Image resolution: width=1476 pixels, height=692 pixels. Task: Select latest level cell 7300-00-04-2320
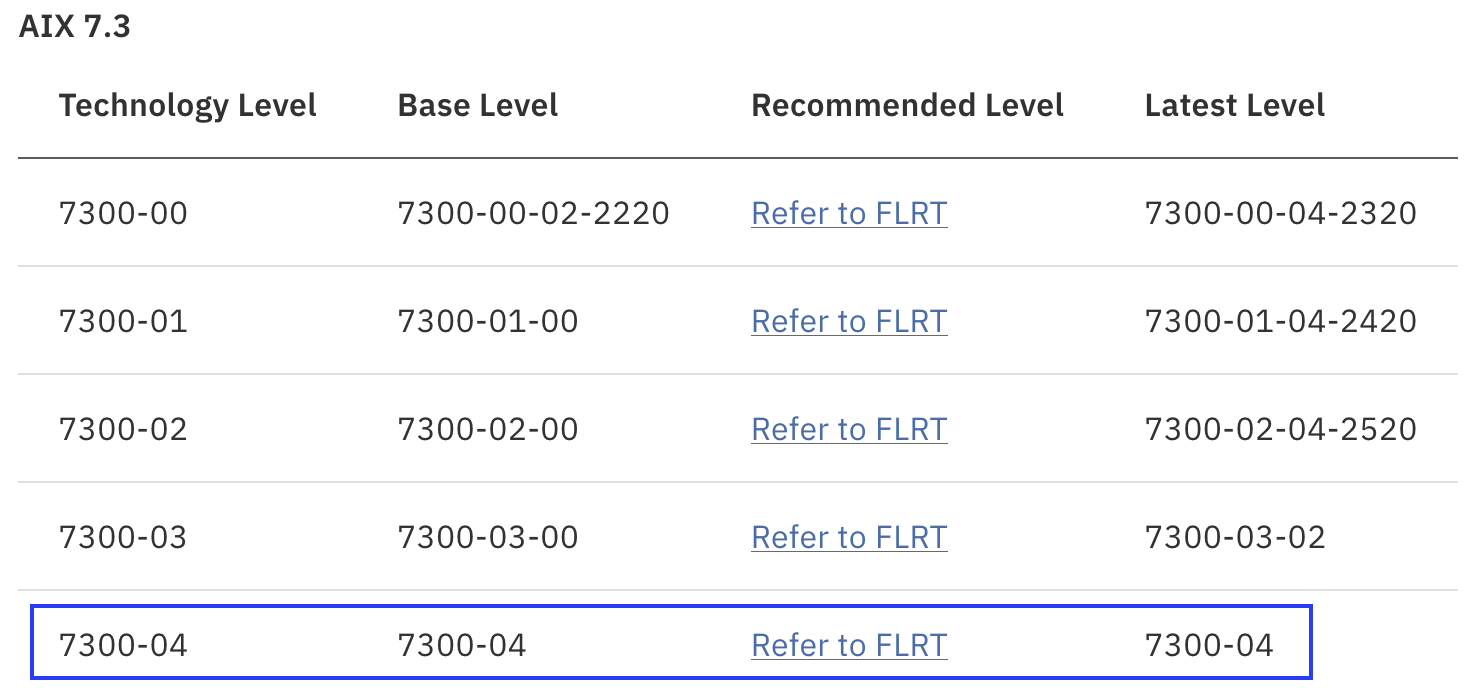coord(1281,213)
